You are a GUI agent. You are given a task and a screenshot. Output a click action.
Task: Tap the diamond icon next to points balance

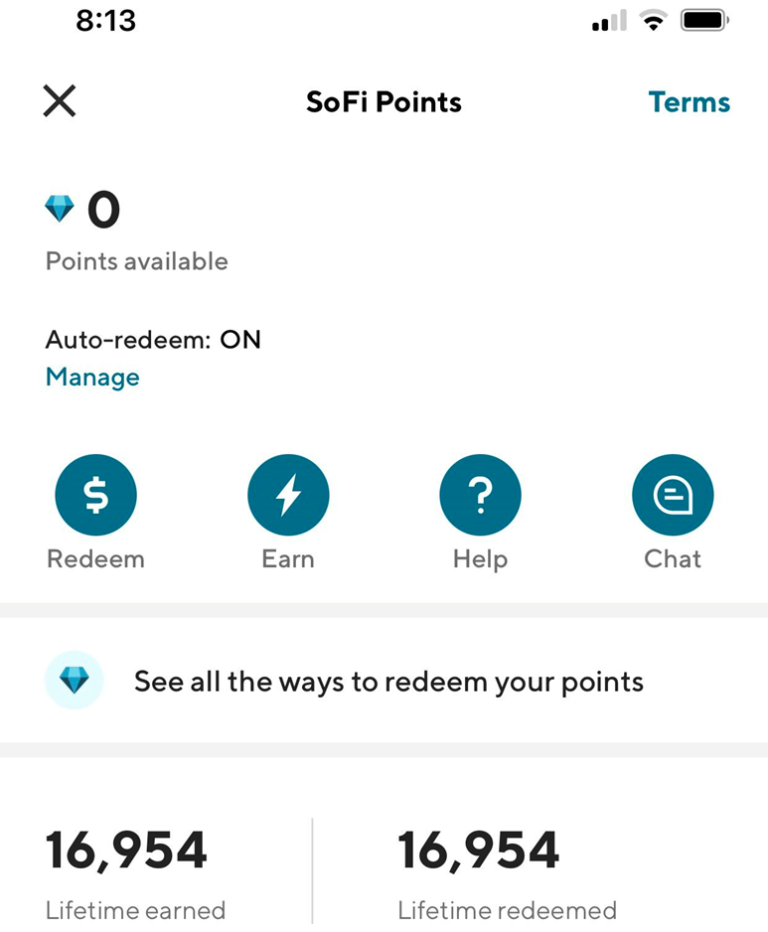[x=59, y=209]
